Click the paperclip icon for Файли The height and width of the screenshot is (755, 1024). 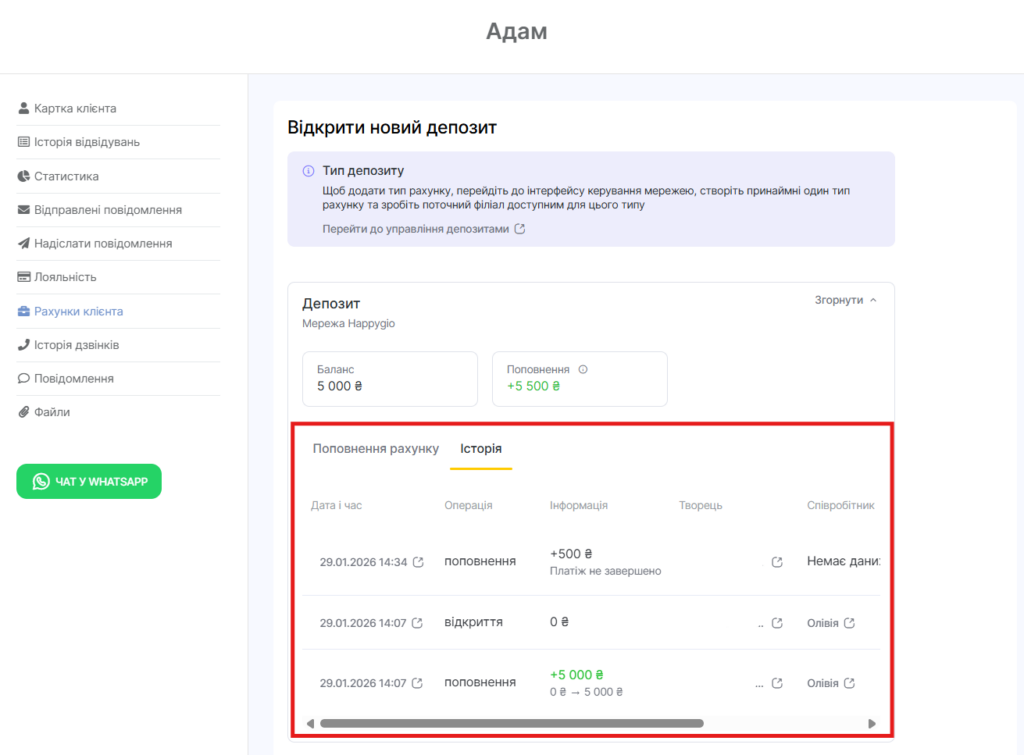tap(24, 412)
